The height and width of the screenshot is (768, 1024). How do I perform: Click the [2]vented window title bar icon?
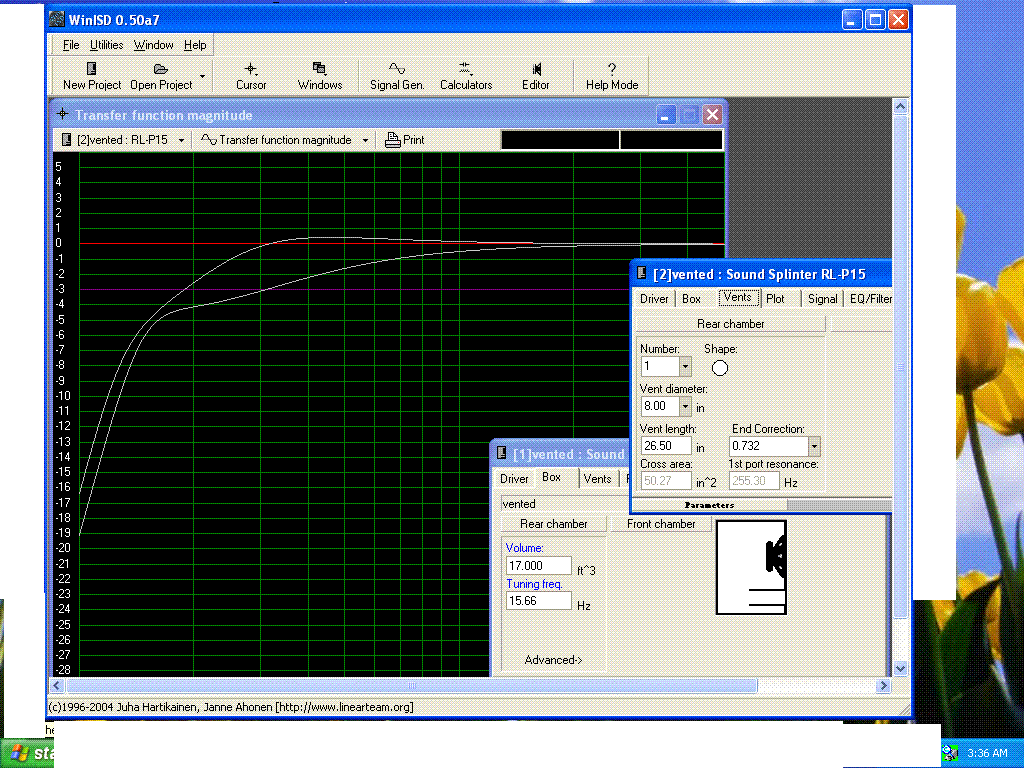click(642, 274)
